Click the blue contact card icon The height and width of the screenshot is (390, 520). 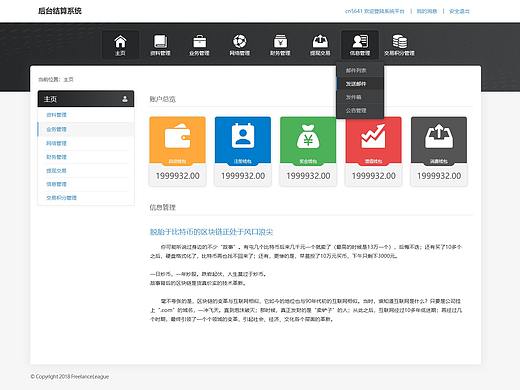pyautogui.click(x=243, y=136)
